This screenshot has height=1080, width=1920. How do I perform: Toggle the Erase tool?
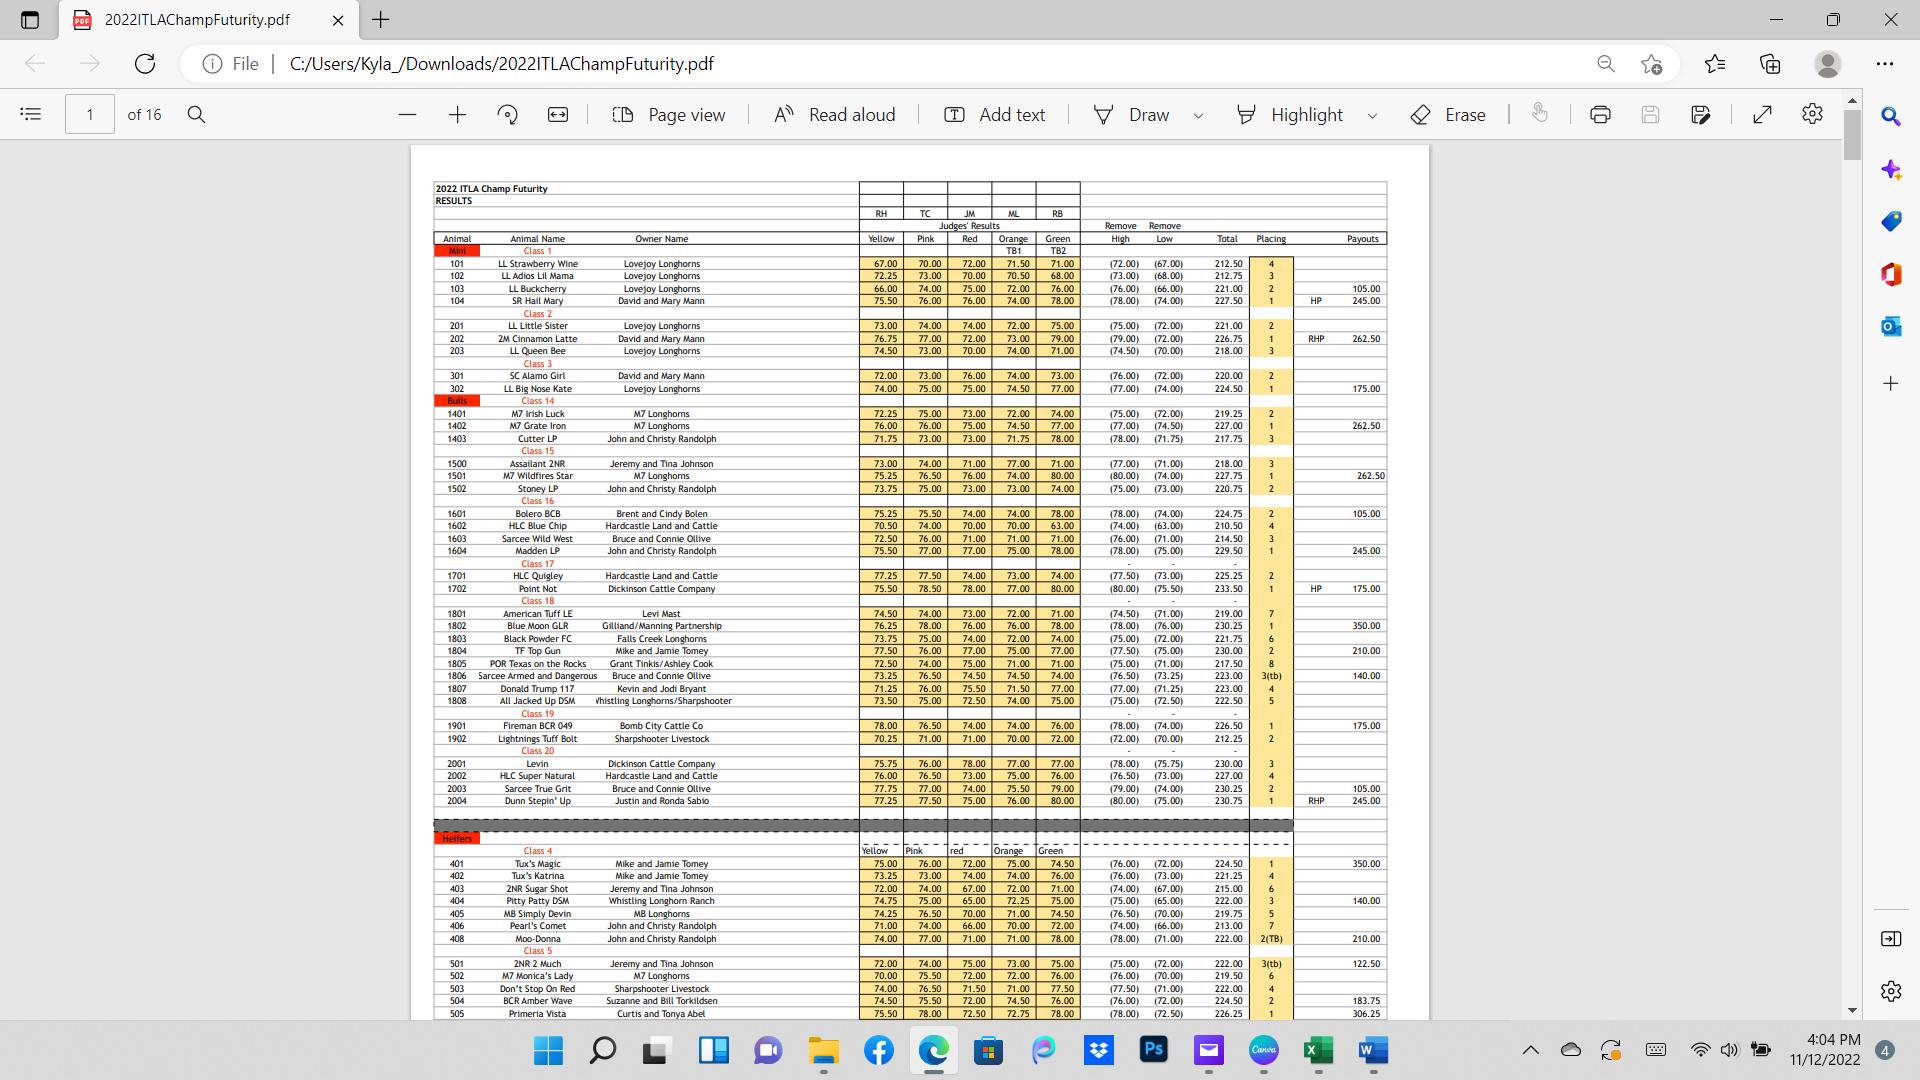coord(1448,115)
